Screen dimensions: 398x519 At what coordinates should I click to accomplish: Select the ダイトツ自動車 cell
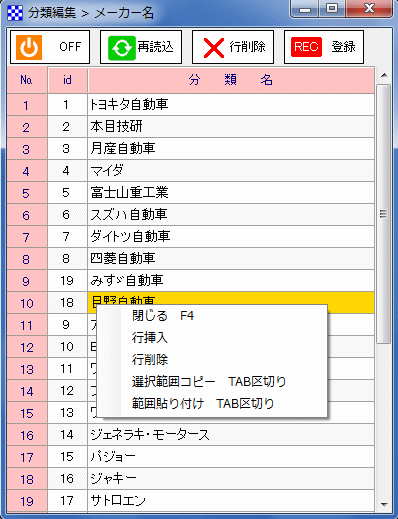[x=231, y=237]
